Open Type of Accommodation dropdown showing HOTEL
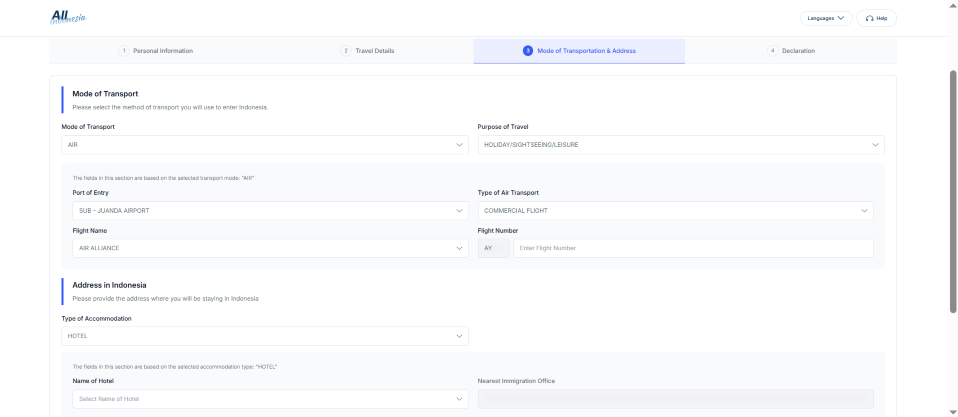958x417 pixels. coord(265,336)
